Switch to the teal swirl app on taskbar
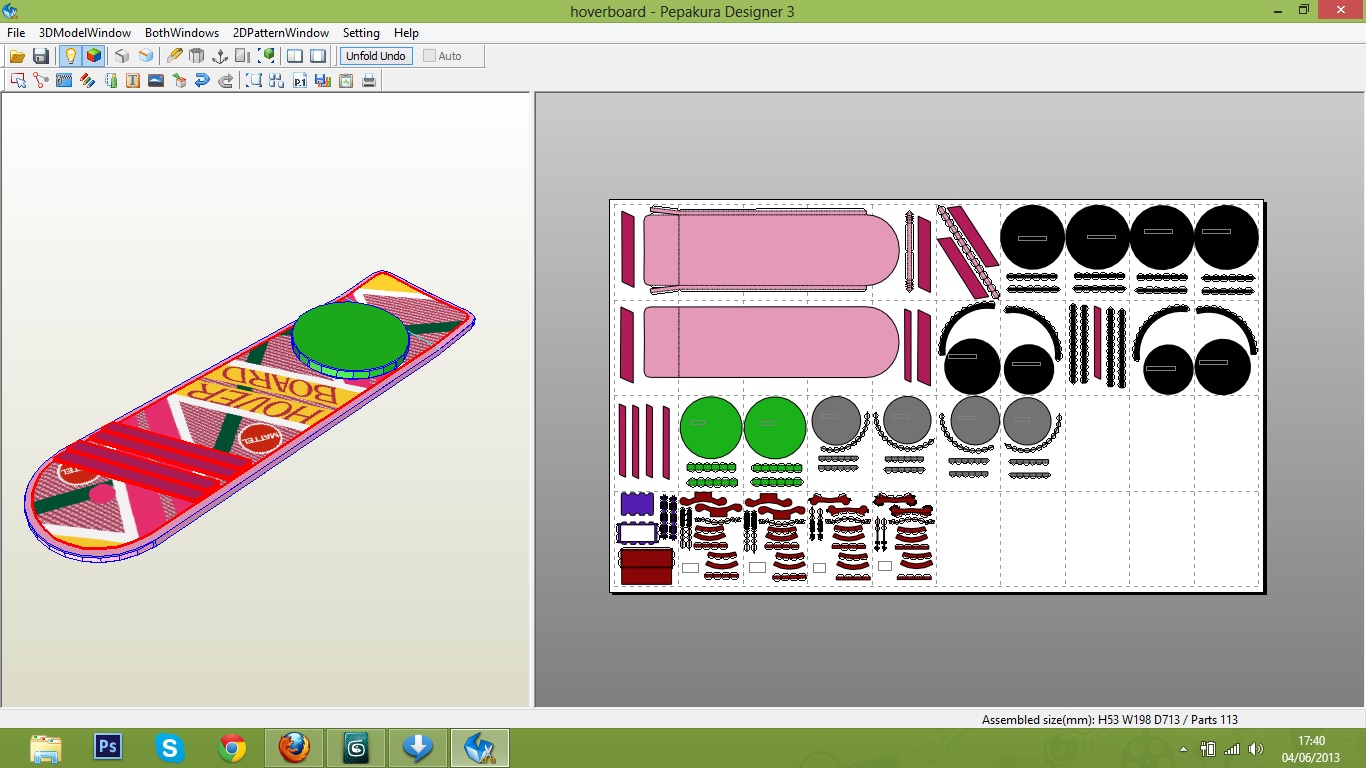The height and width of the screenshot is (768, 1366). pyautogui.click(x=356, y=748)
